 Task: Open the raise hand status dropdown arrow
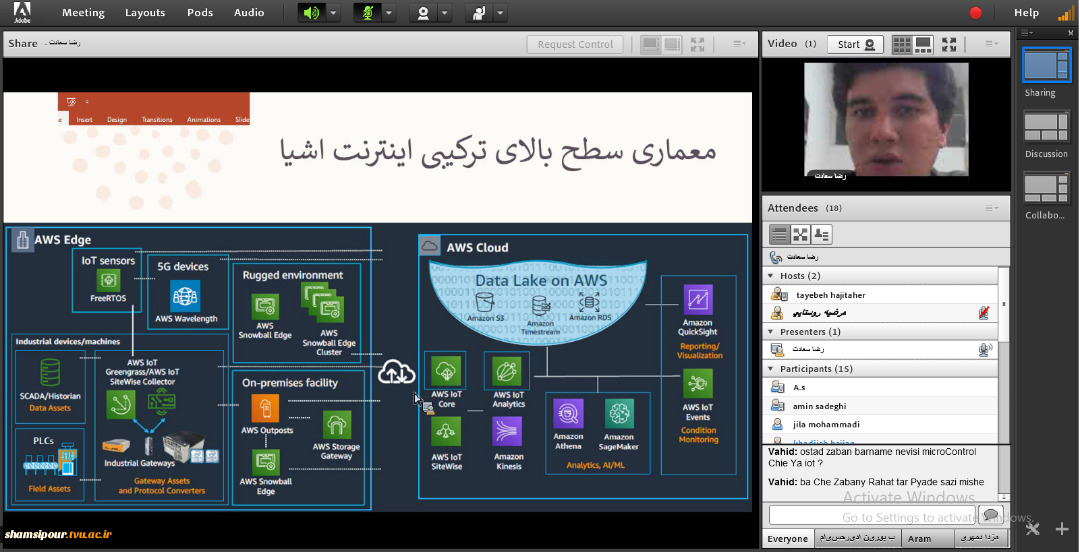click(500, 12)
